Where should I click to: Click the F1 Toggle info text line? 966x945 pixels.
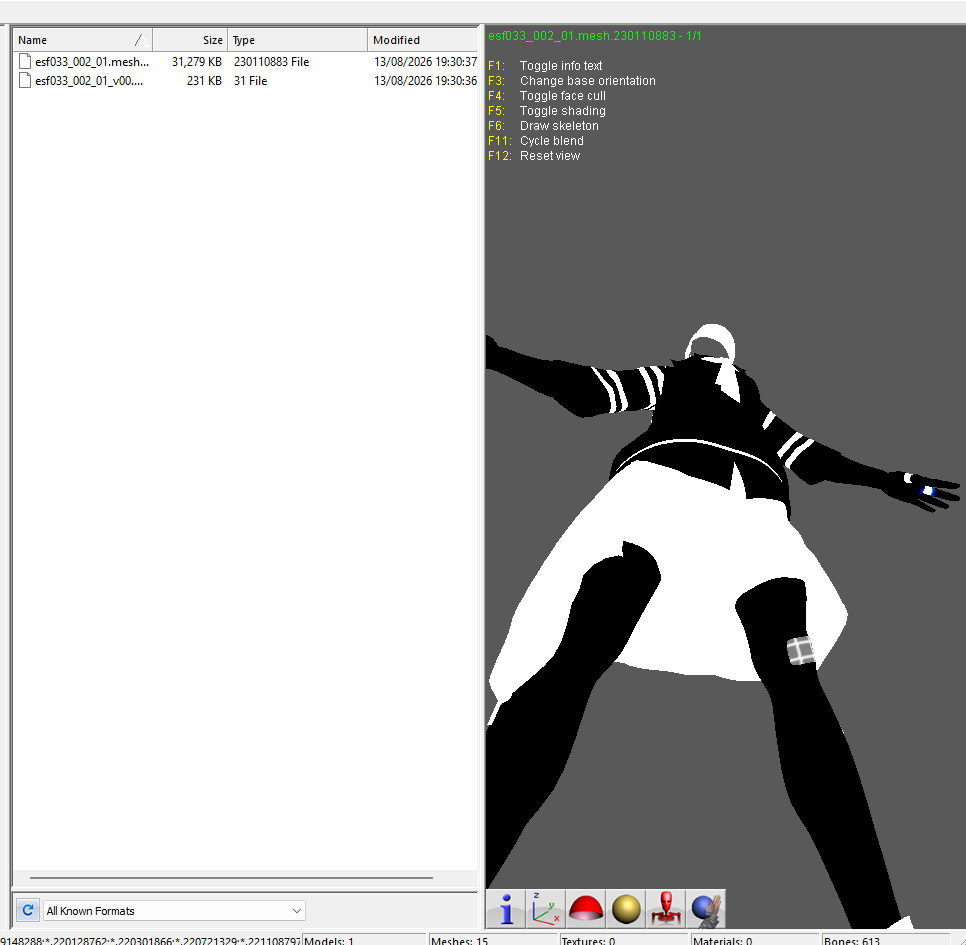(x=545, y=65)
